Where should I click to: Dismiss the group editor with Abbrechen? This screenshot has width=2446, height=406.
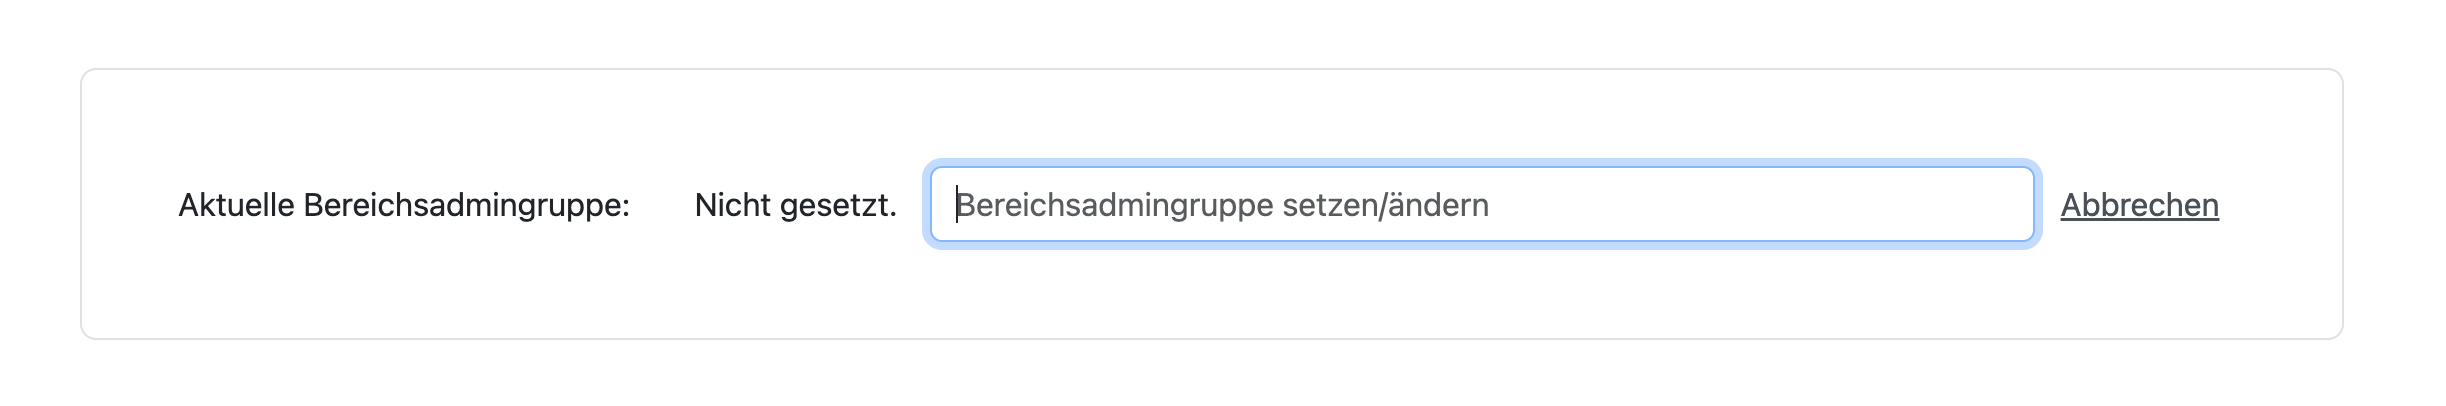pyautogui.click(x=2139, y=205)
